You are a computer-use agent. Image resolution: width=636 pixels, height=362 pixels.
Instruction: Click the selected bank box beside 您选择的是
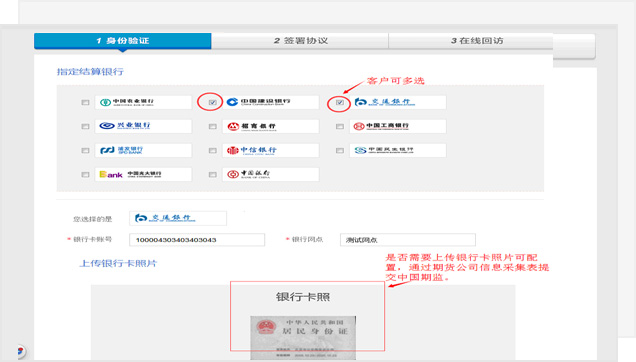tap(178, 218)
